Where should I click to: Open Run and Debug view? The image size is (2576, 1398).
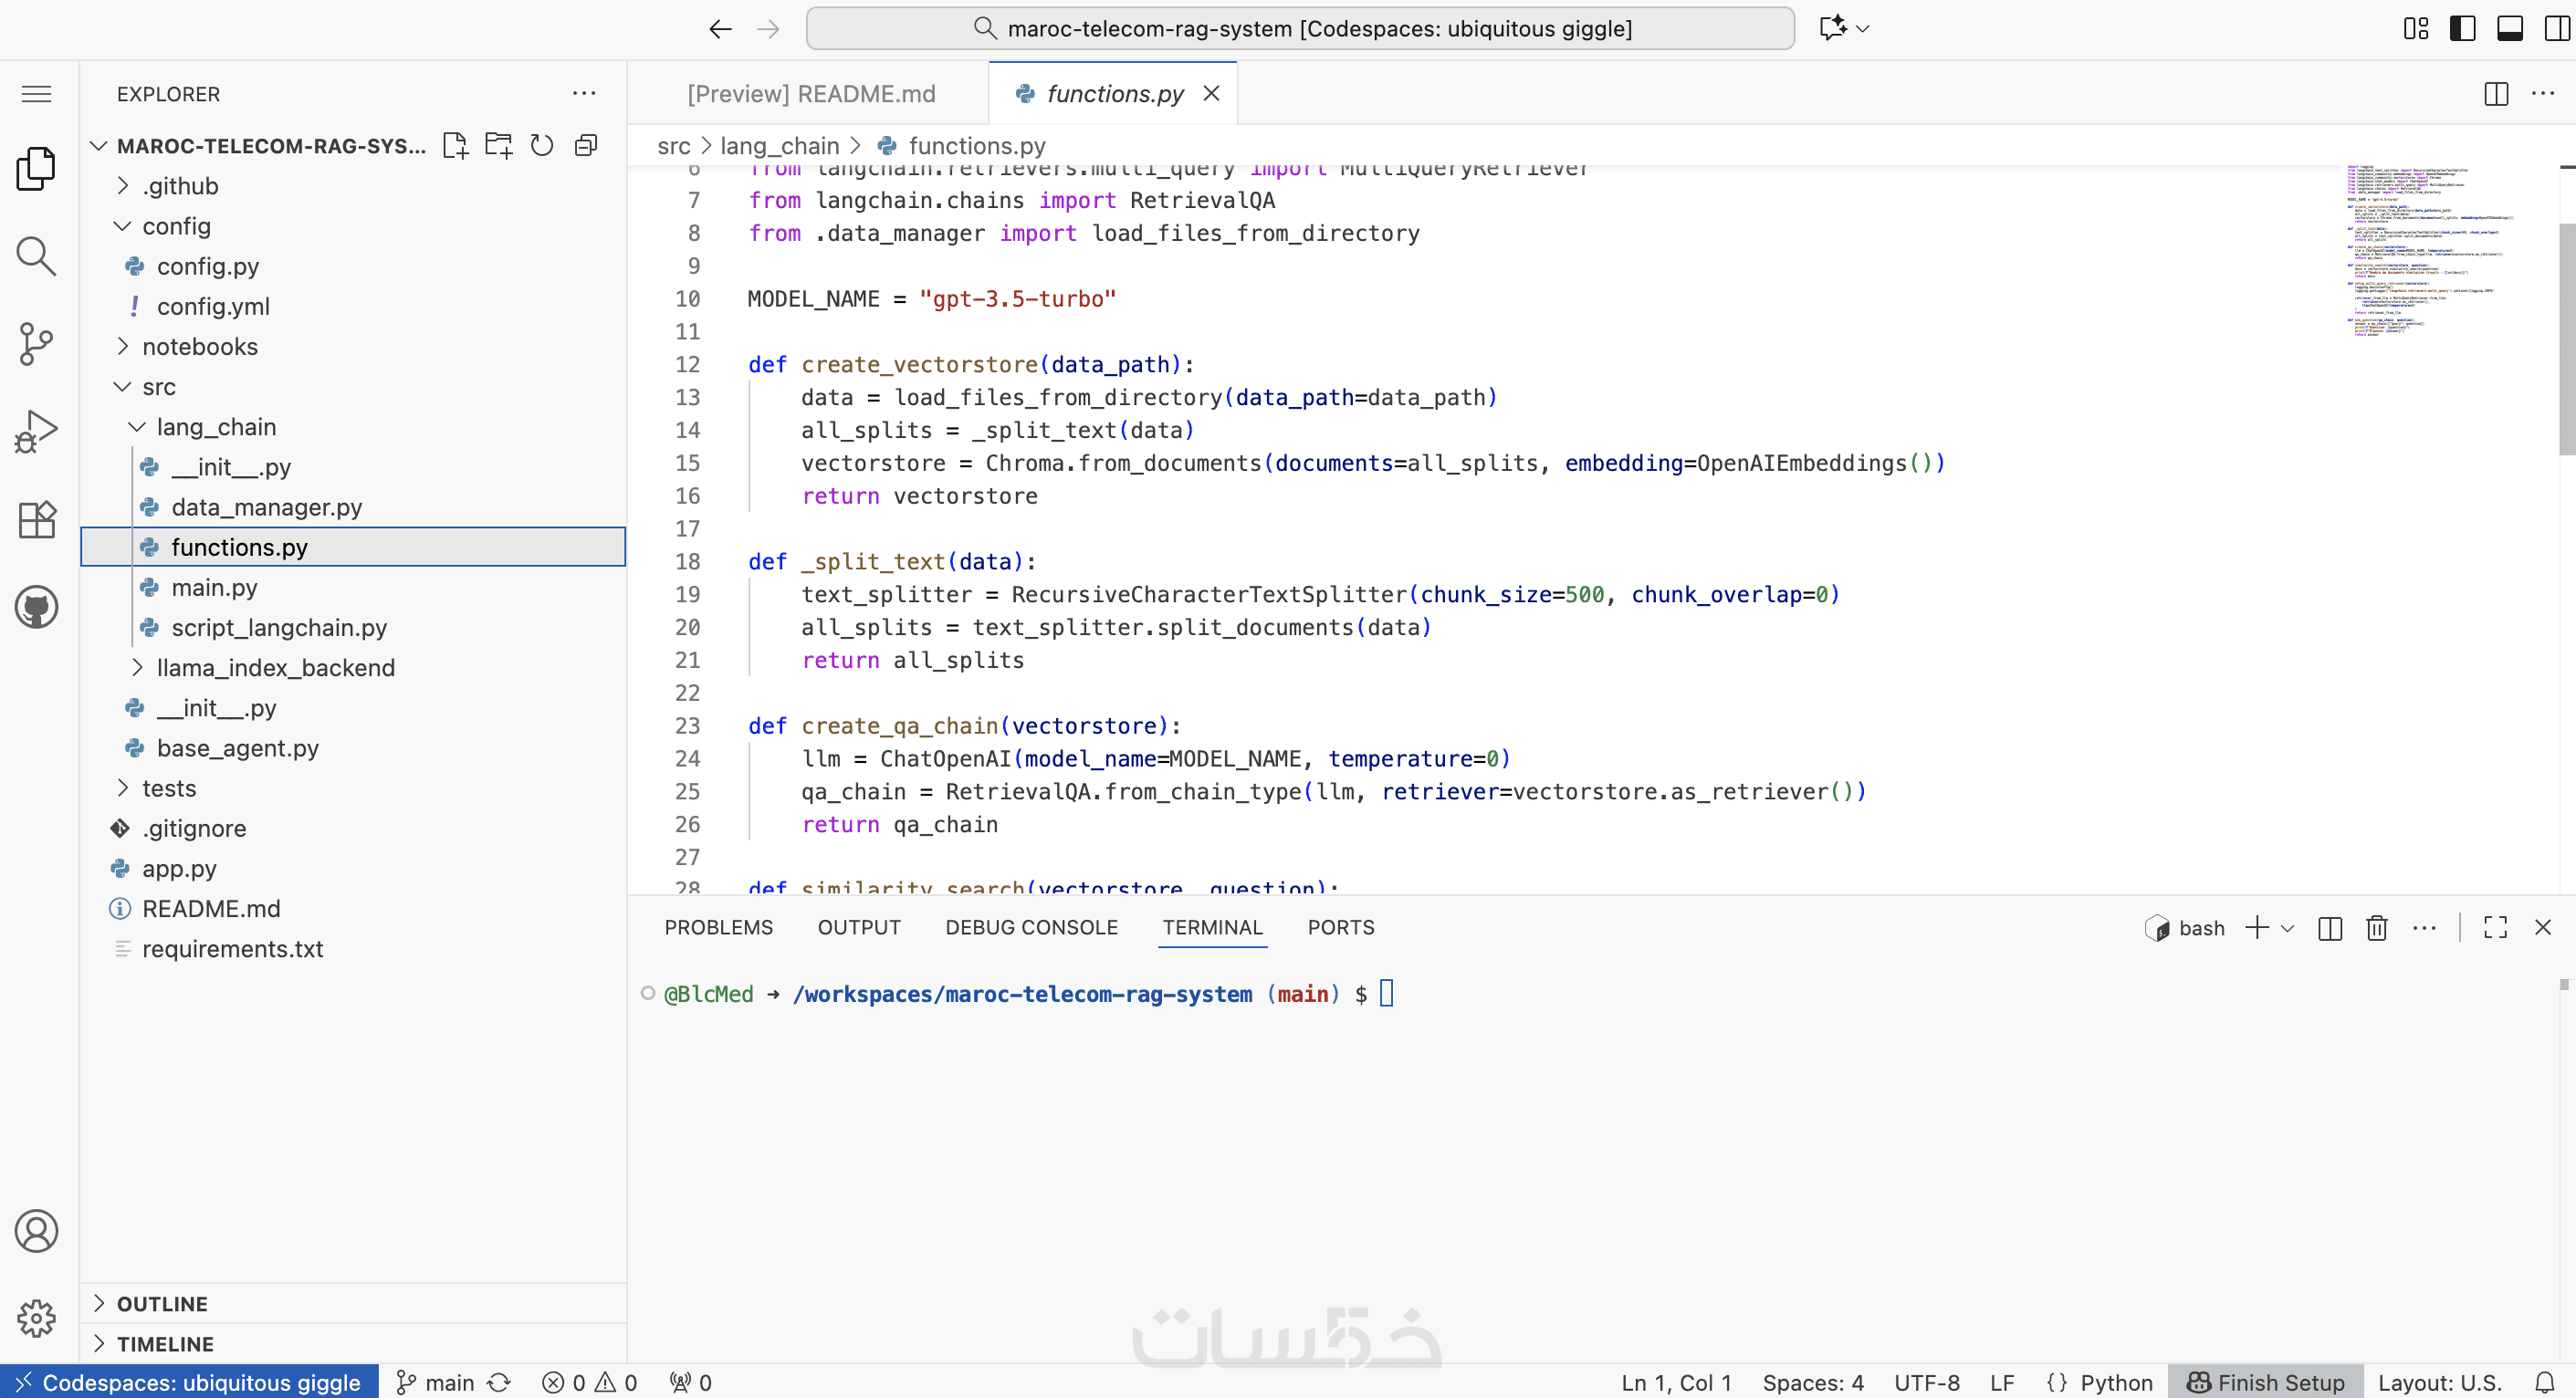36,432
